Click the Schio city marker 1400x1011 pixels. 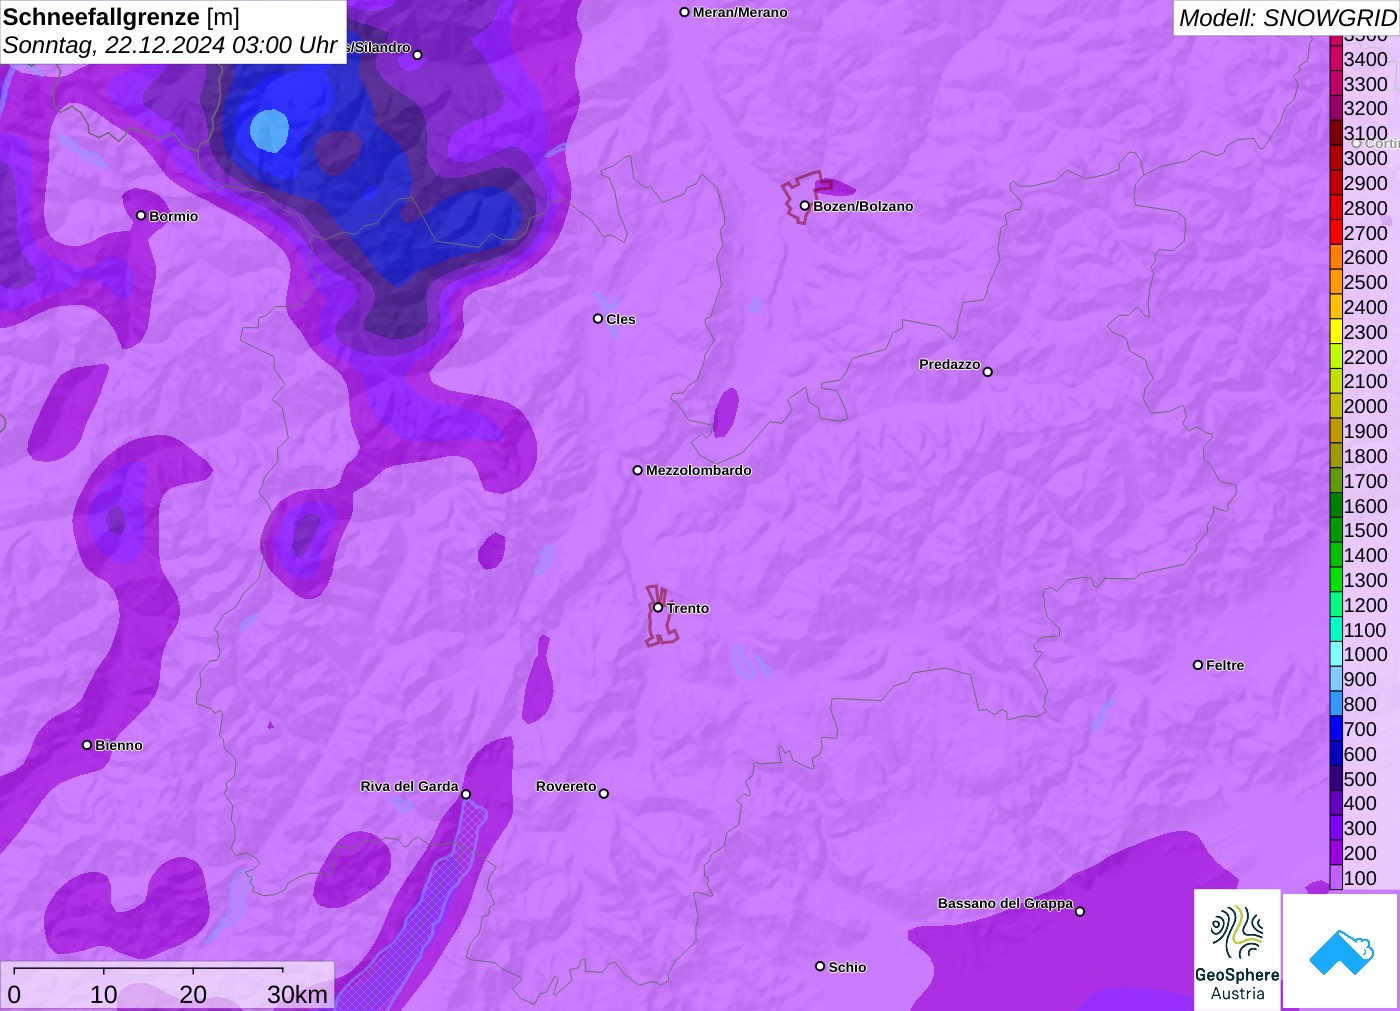click(x=820, y=966)
